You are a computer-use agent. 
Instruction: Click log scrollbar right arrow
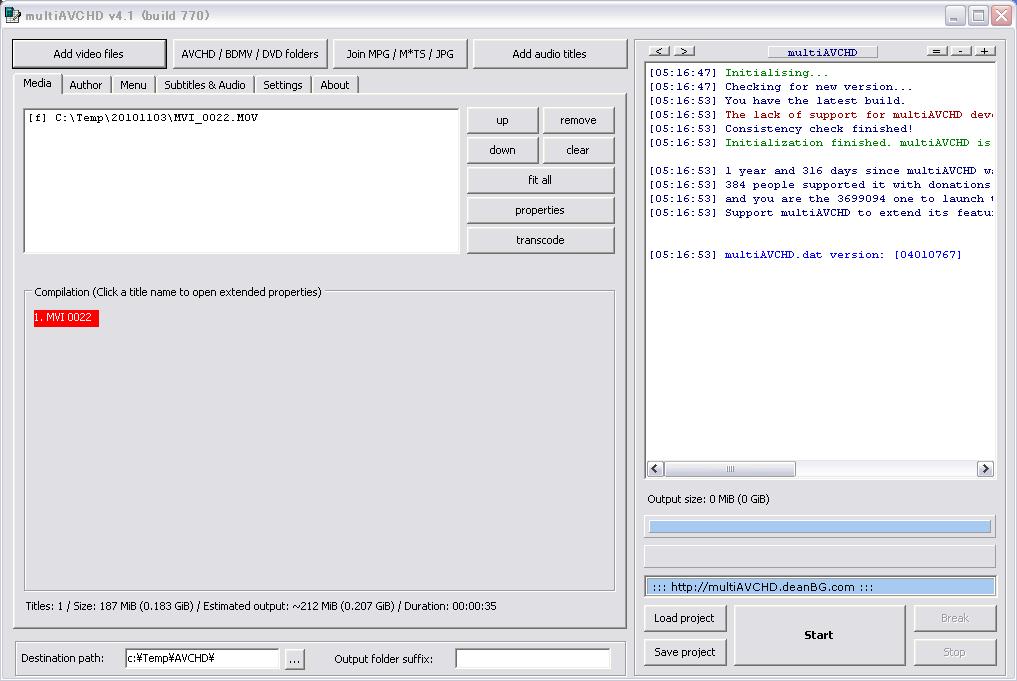(985, 468)
